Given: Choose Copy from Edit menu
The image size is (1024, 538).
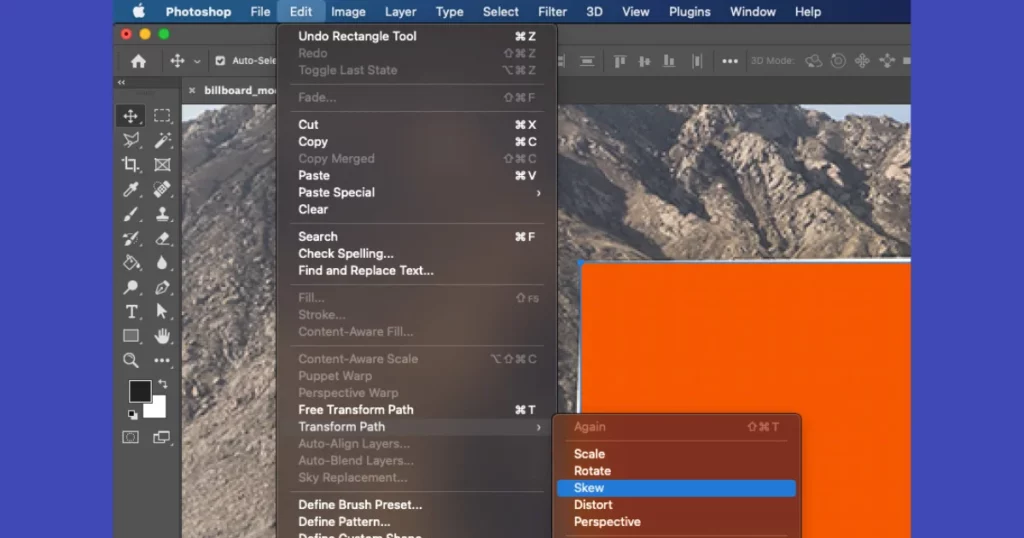Looking at the screenshot, I should (417, 142).
